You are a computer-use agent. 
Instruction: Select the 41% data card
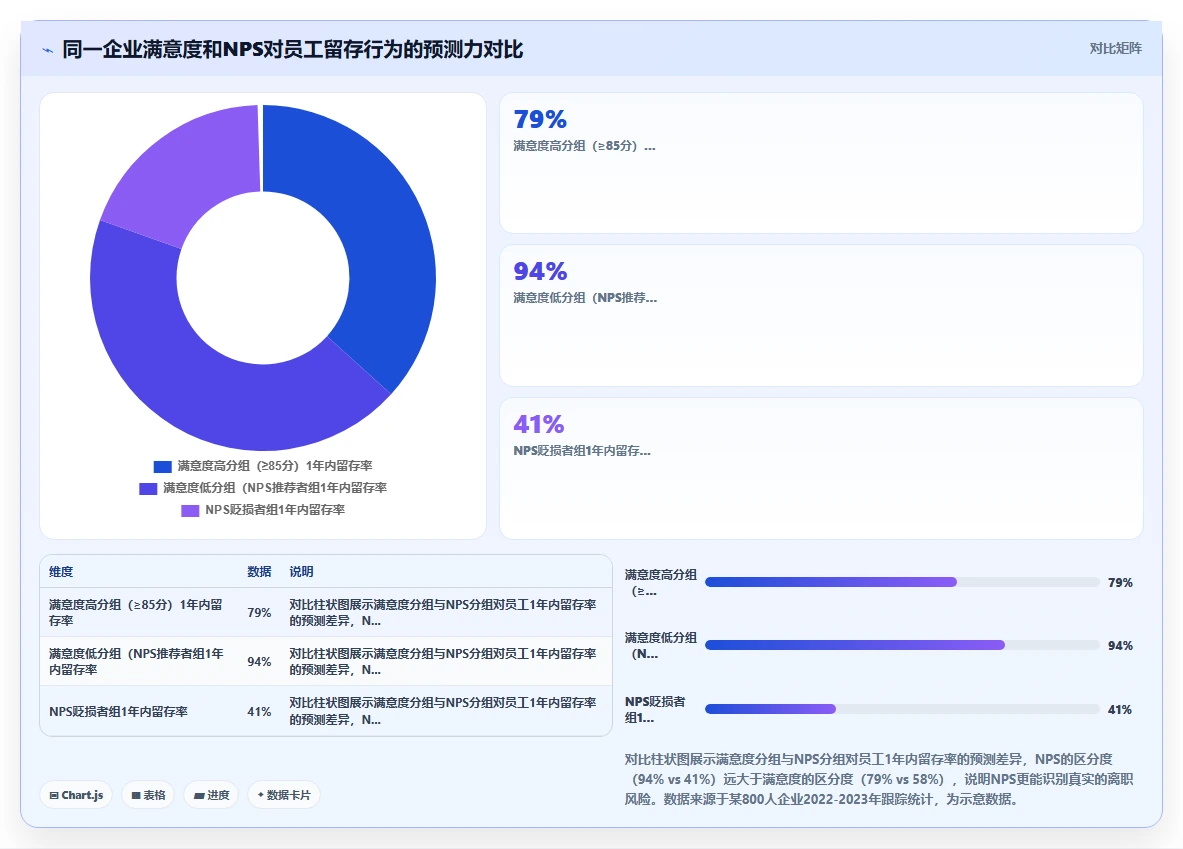tap(821, 468)
